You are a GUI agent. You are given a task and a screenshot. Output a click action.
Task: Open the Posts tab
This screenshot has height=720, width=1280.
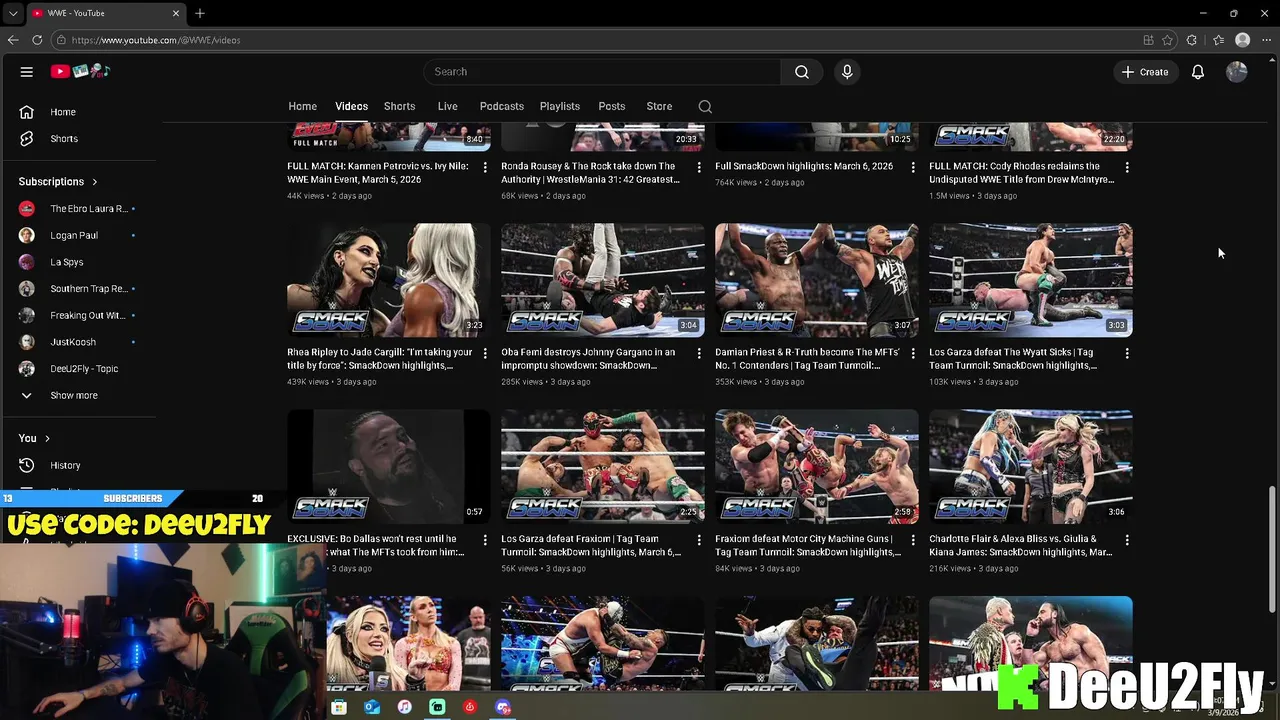[611, 106]
